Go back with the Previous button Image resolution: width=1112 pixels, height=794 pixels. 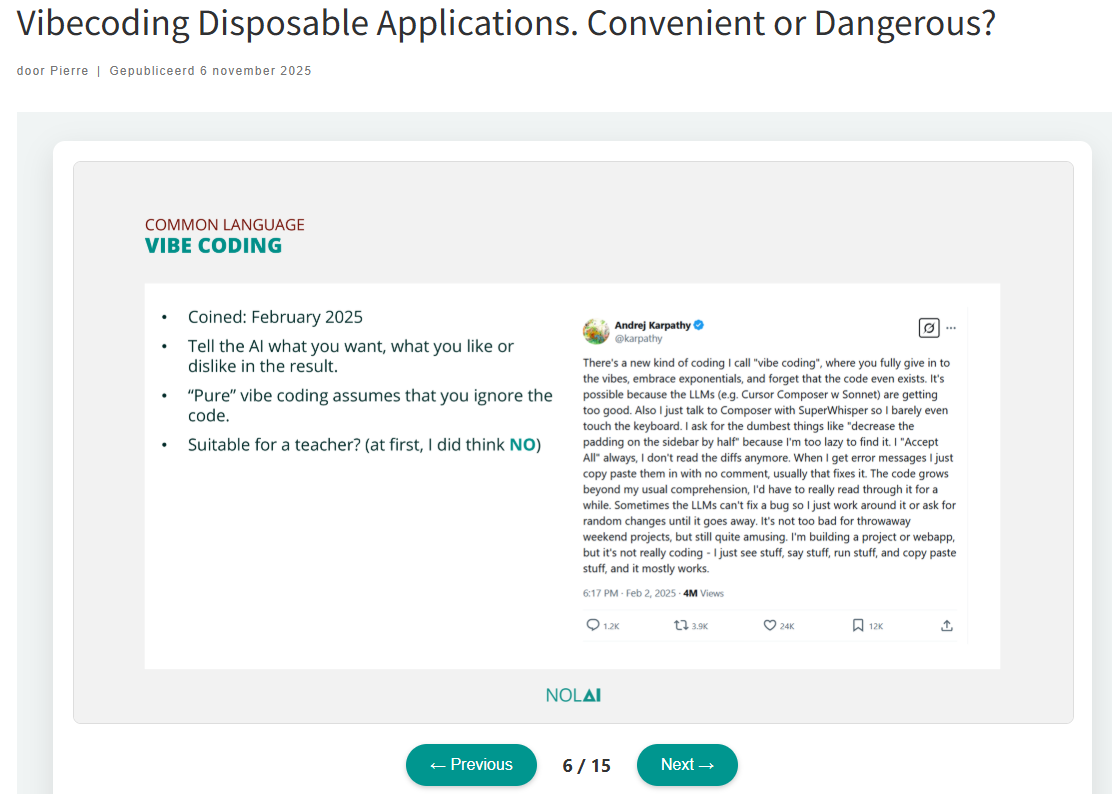pyautogui.click(x=471, y=765)
